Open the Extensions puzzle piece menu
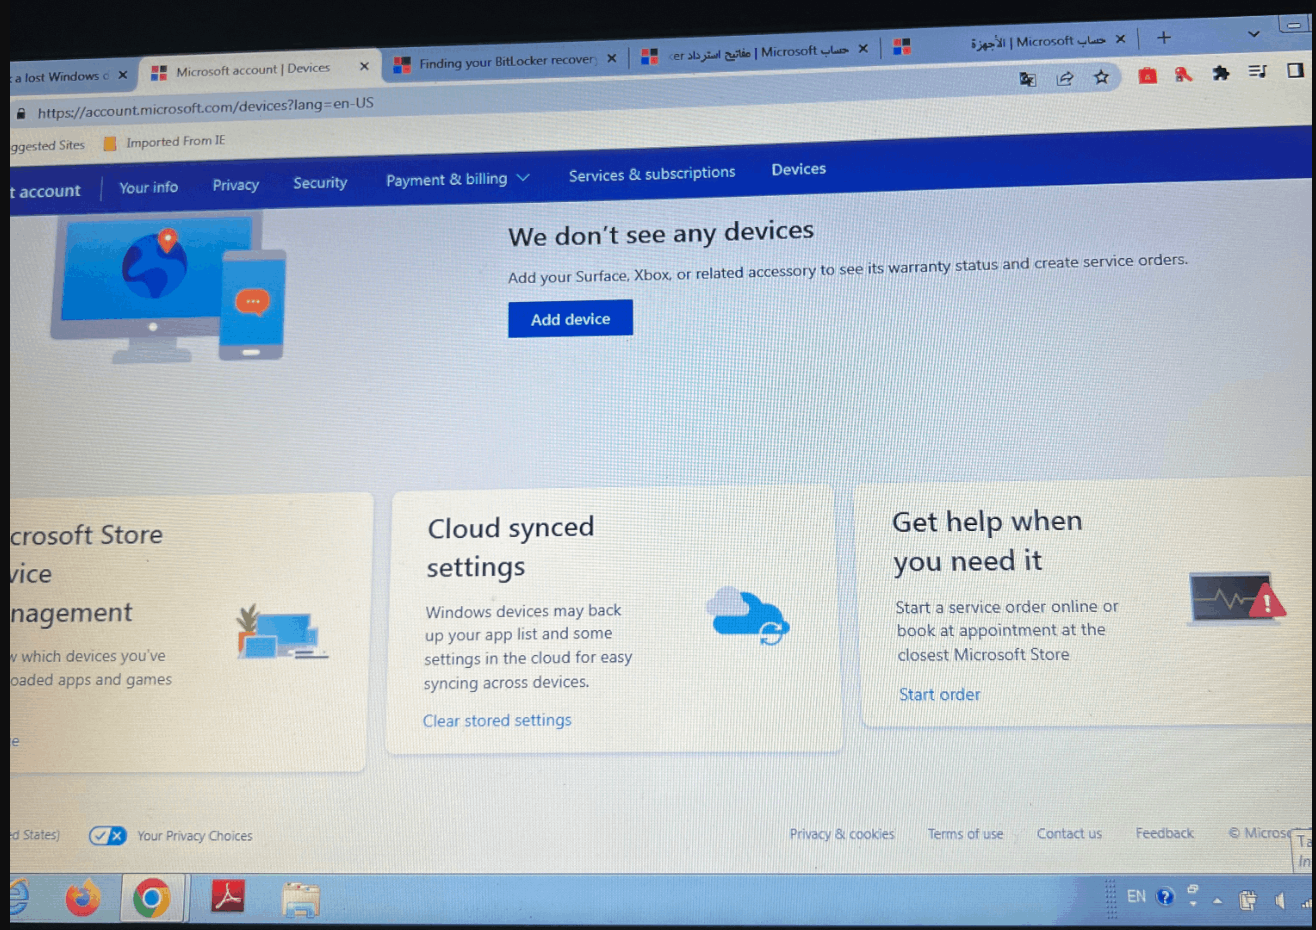Screen dimensions: 1316x930 [1220, 73]
